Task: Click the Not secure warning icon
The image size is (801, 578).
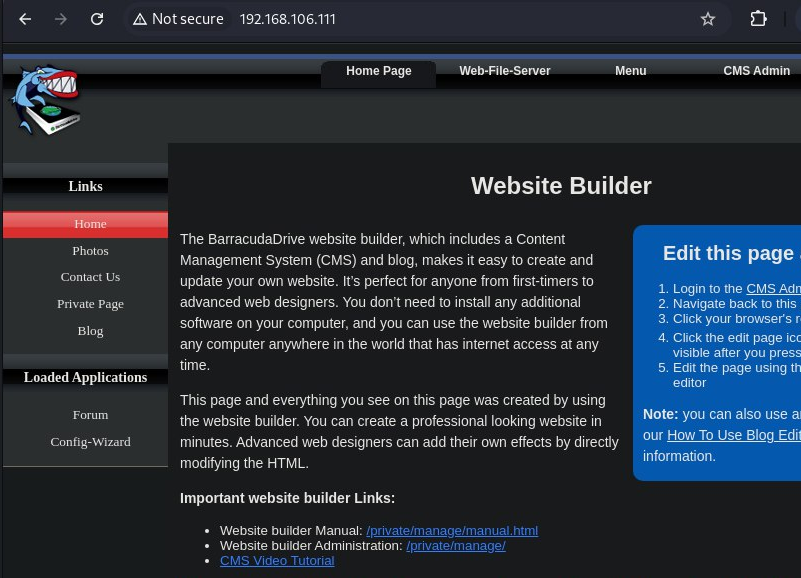Action: coord(139,19)
